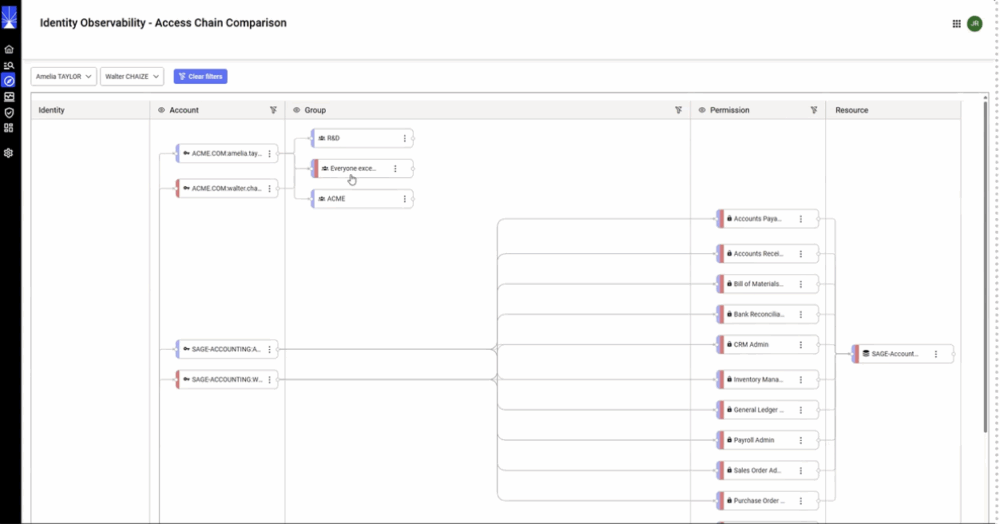1000x524 pixels.
Task: Open the filter icon on Group column
Action: (x=679, y=110)
